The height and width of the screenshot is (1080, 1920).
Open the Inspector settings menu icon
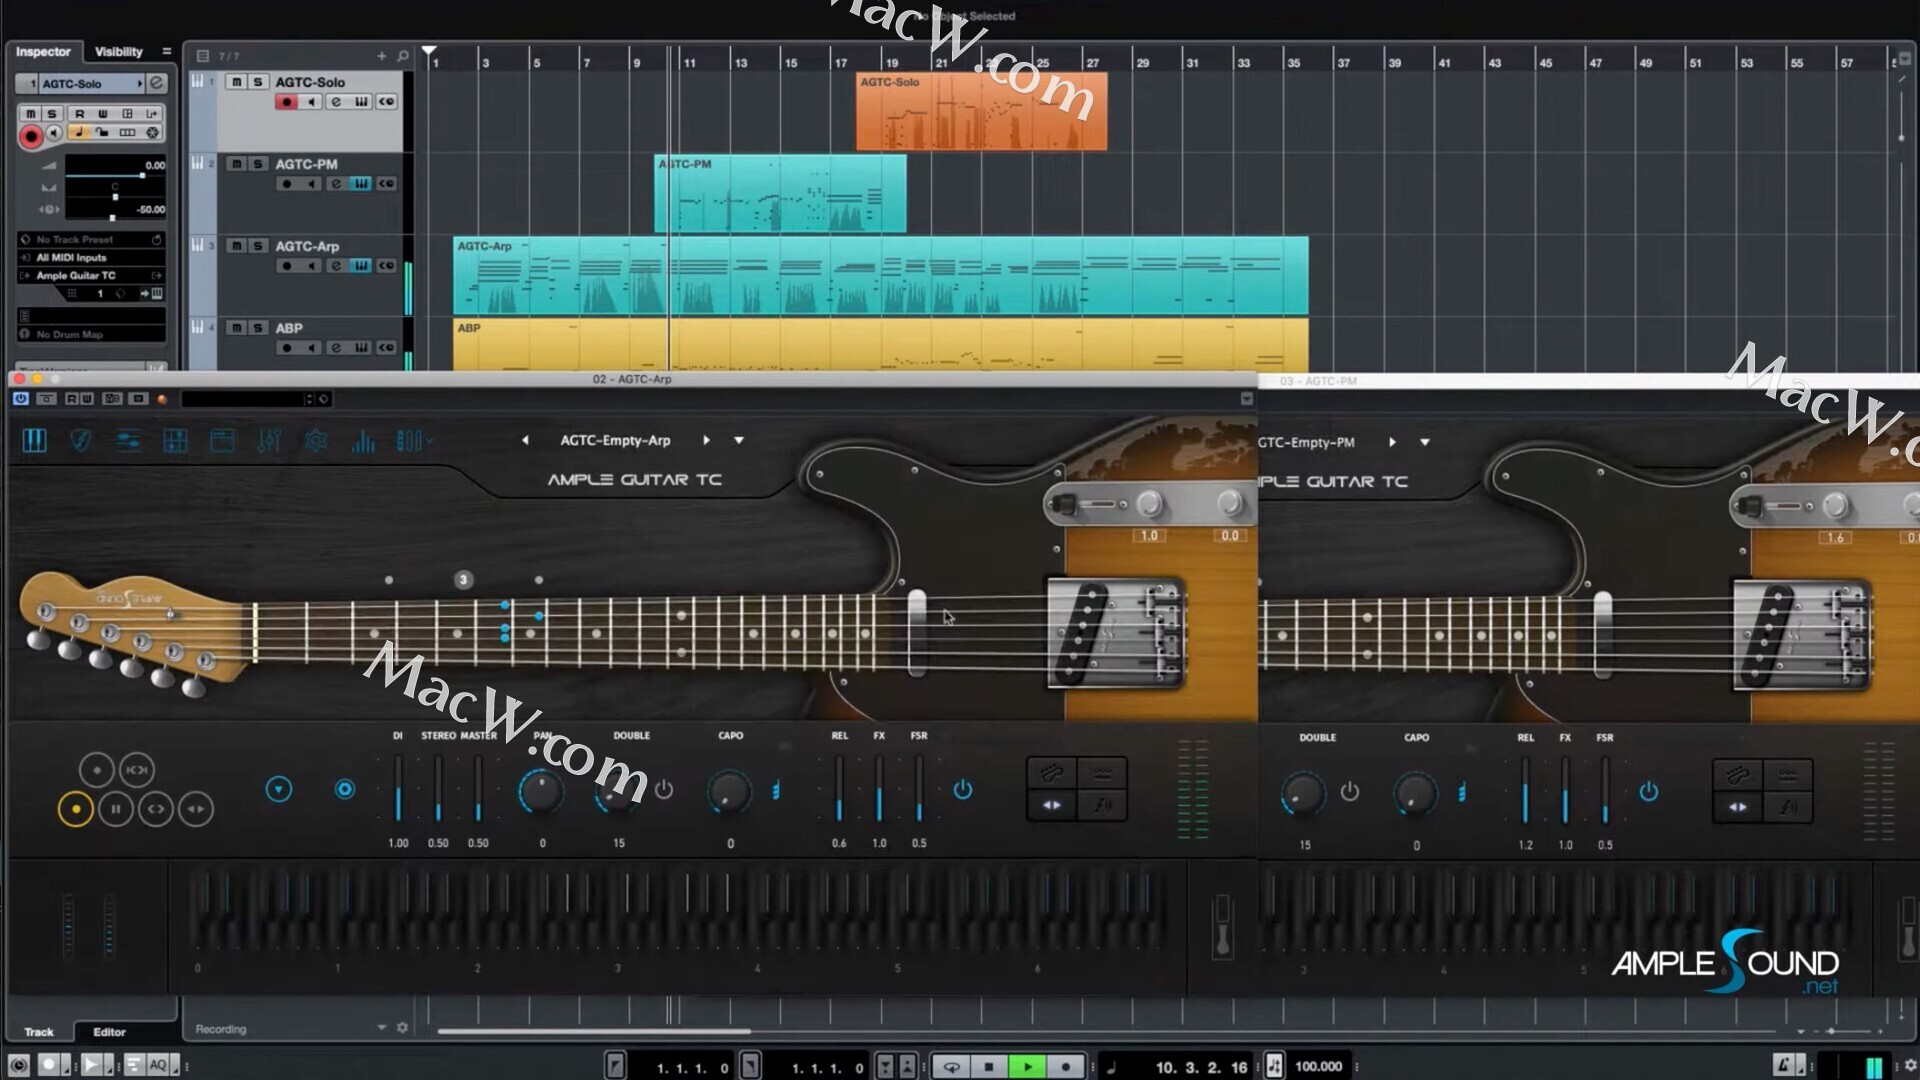pyautogui.click(x=166, y=51)
